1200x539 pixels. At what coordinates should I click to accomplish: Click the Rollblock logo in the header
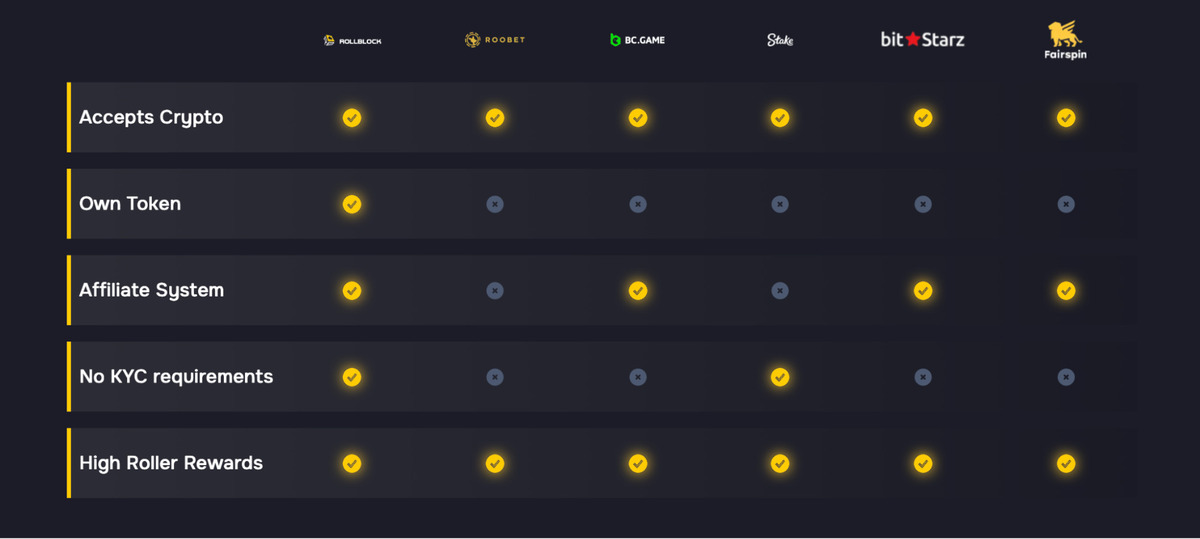pos(352,41)
